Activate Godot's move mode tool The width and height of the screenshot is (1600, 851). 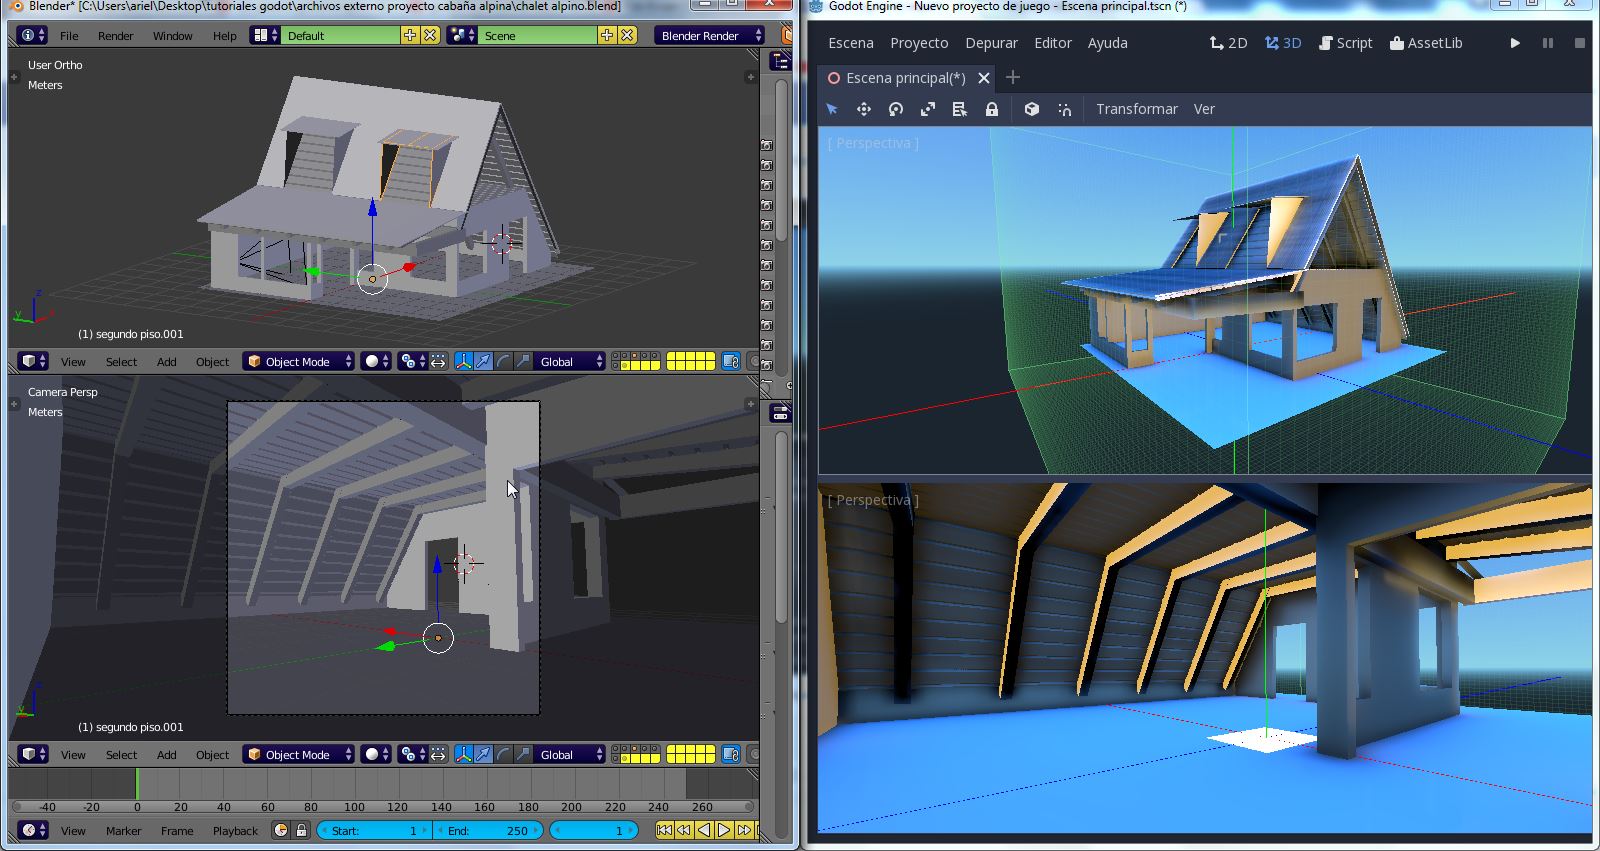click(864, 109)
